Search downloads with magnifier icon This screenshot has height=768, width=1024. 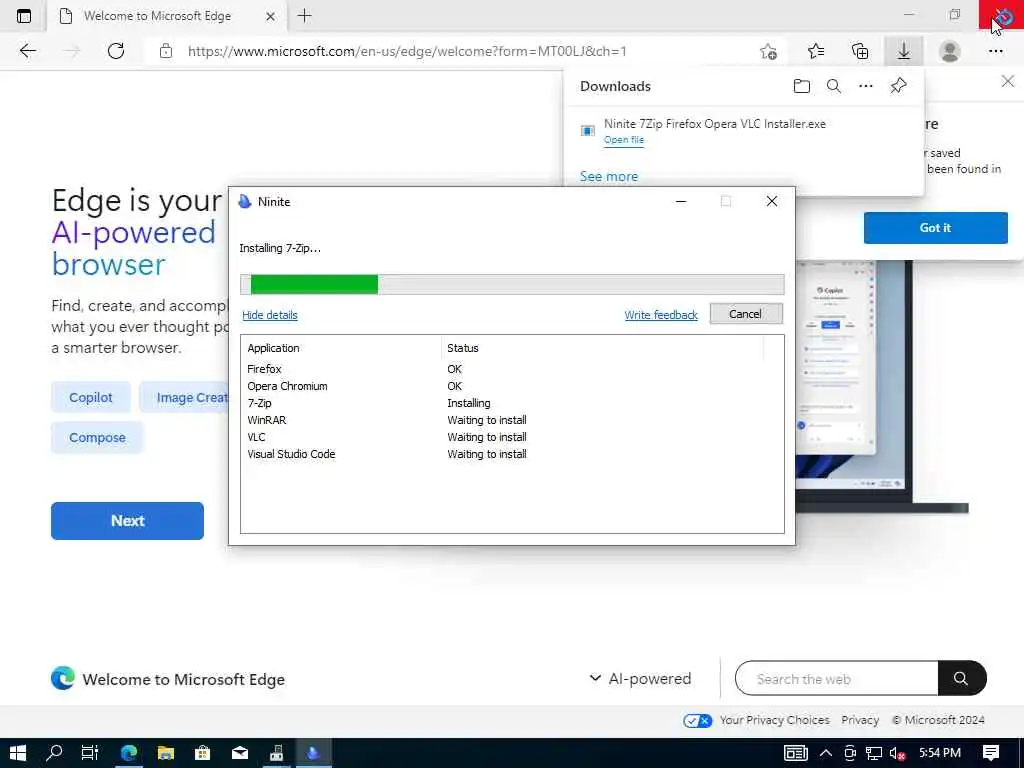tap(833, 86)
